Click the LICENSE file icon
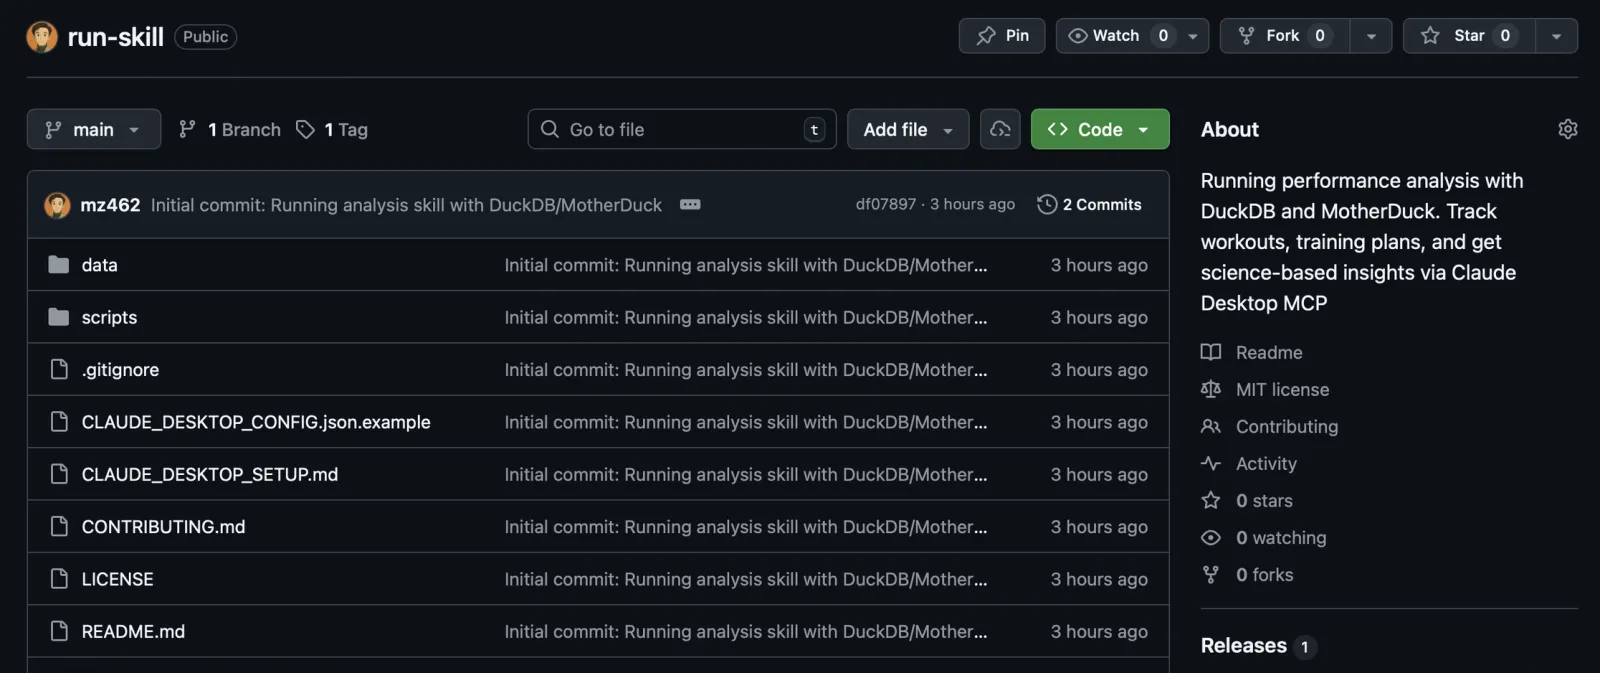 tap(59, 579)
